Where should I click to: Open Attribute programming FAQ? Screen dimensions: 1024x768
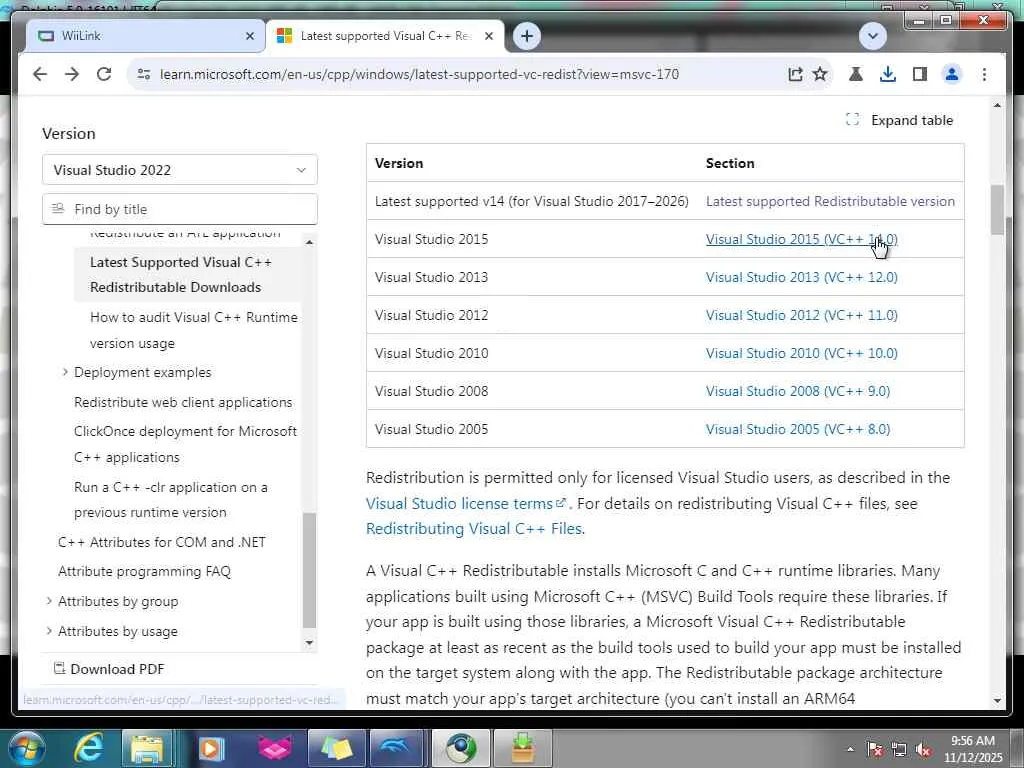tap(144, 571)
